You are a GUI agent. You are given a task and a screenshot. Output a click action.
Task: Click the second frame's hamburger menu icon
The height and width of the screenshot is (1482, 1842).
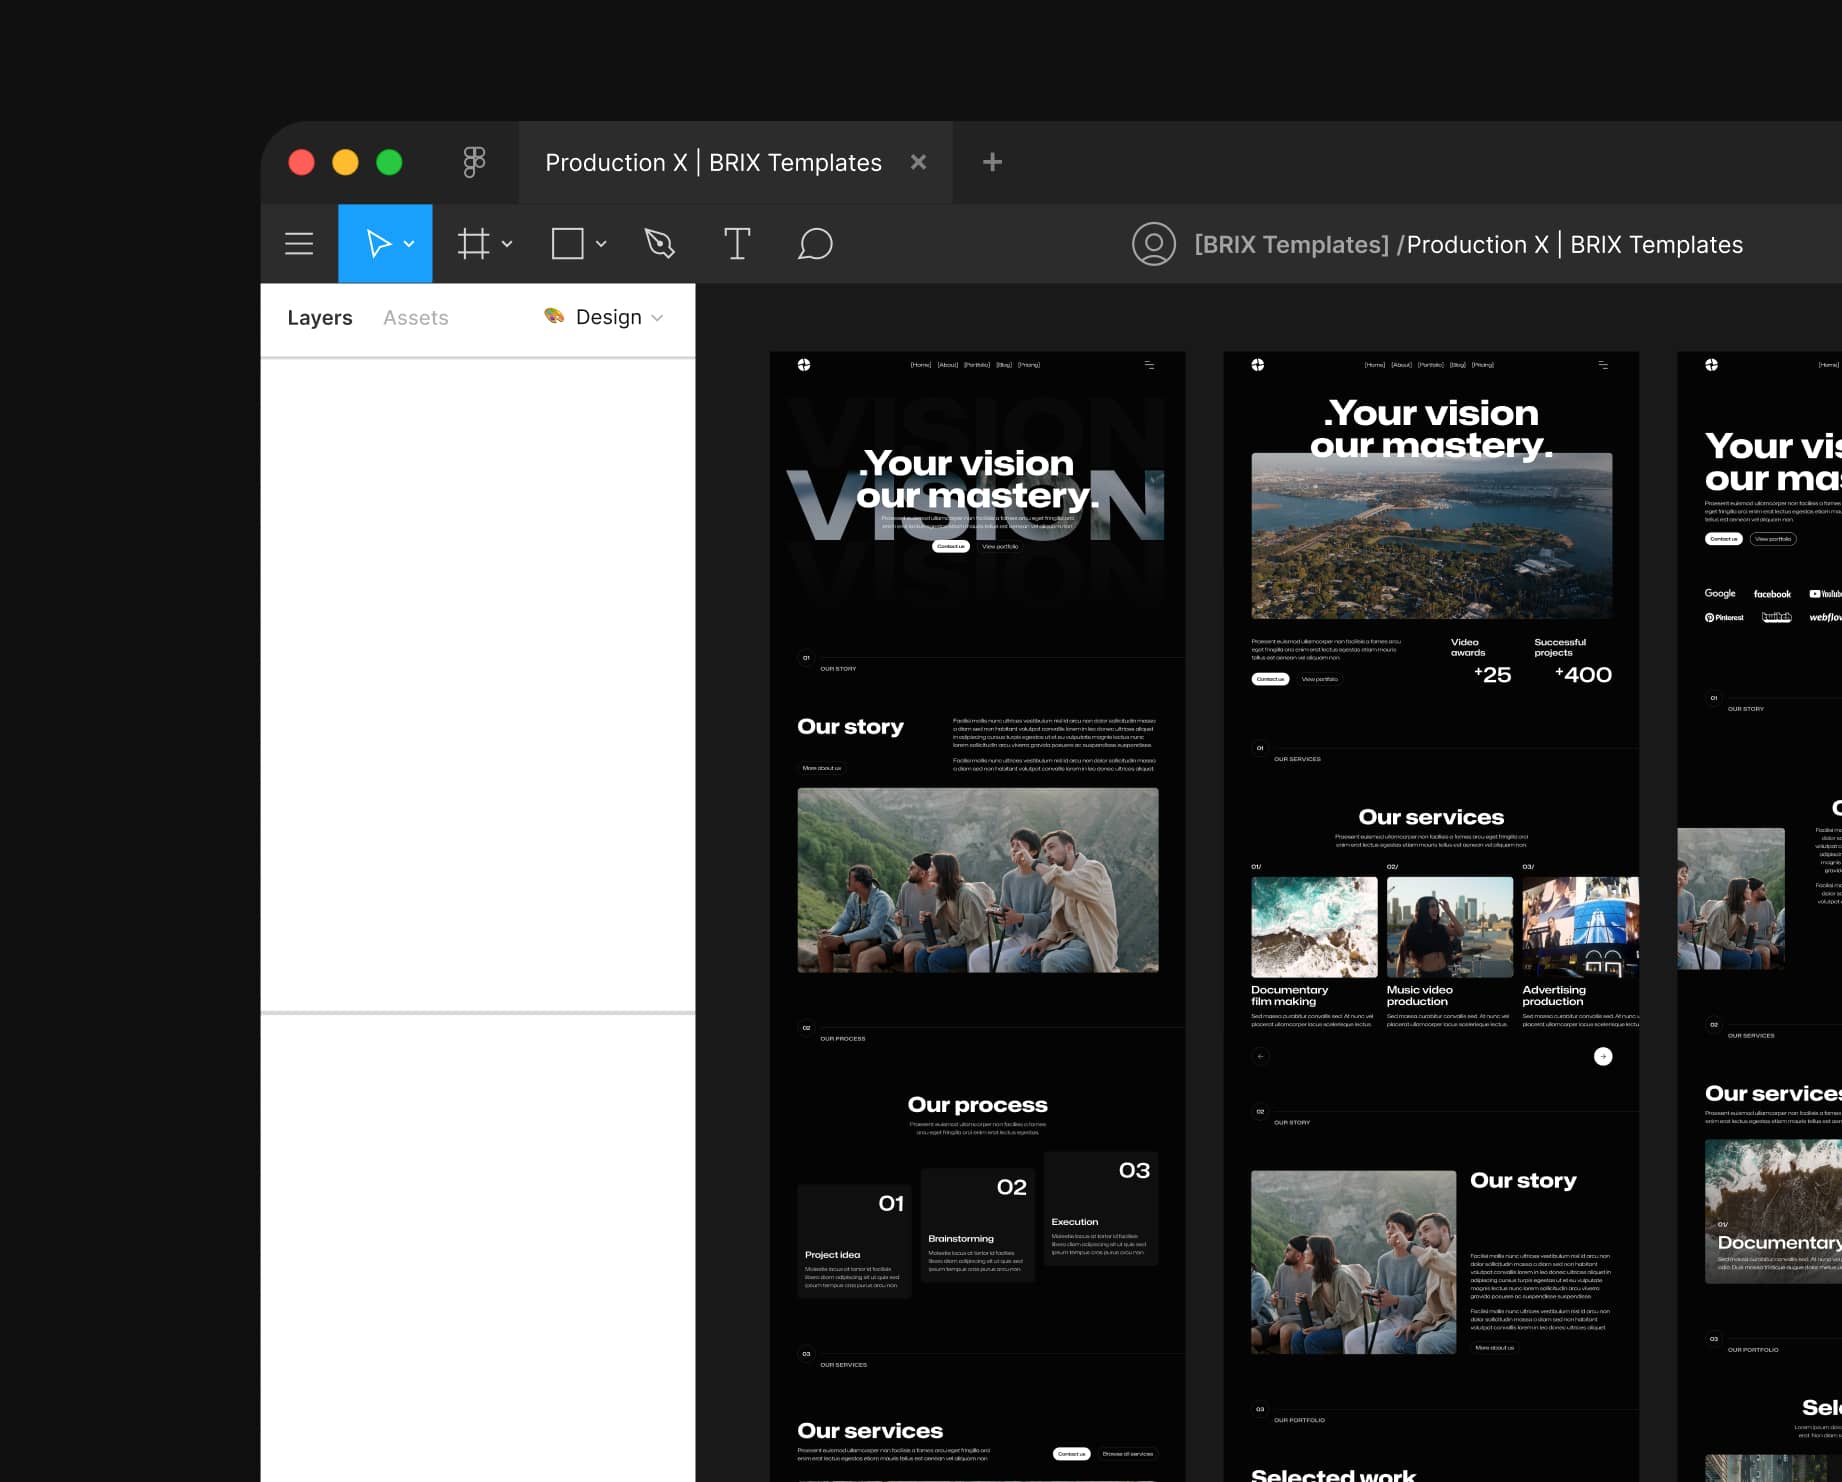pyautogui.click(x=1603, y=365)
